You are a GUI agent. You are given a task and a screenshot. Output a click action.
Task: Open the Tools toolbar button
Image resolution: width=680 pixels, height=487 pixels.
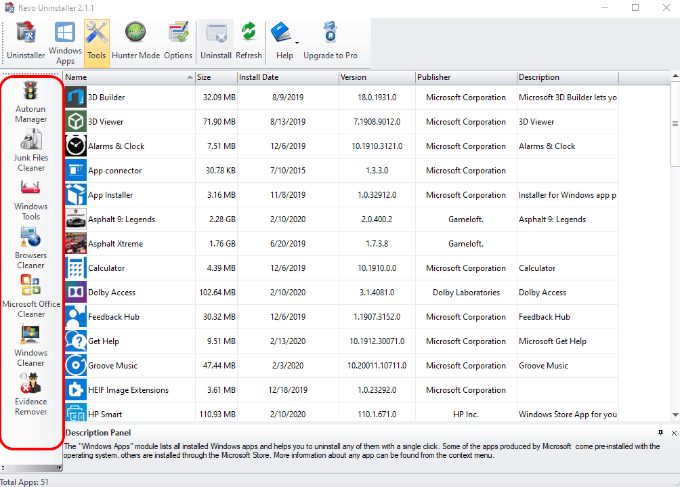tap(97, 42)
